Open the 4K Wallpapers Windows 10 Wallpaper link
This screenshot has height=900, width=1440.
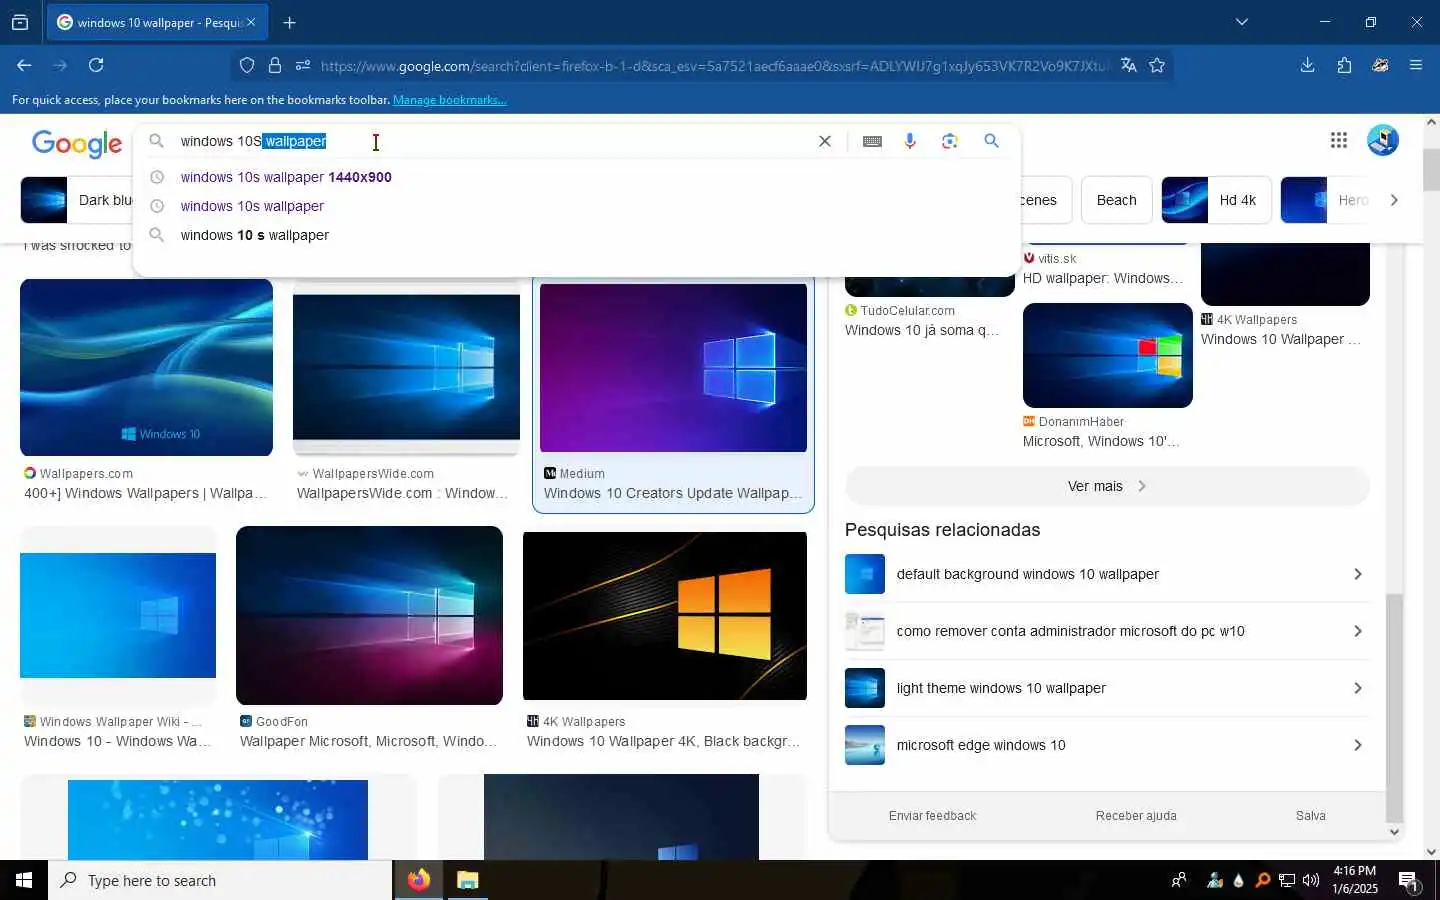1280,339
